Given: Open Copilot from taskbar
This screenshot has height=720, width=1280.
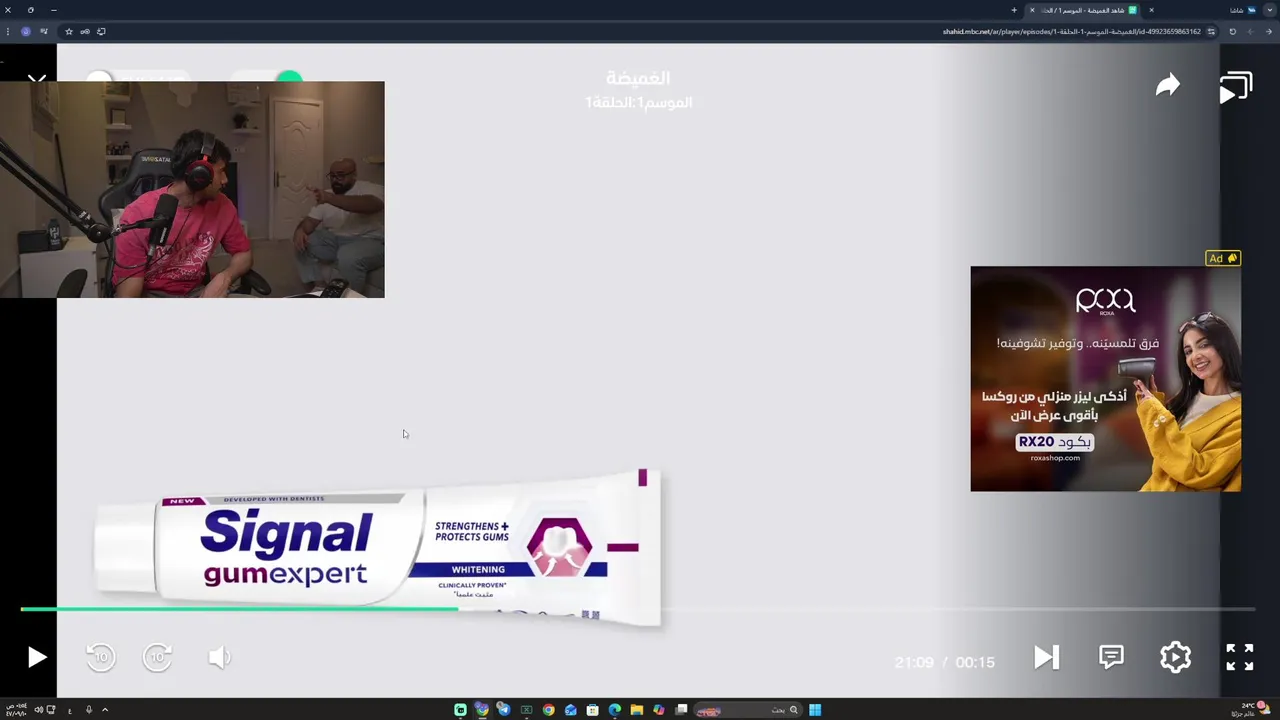Looking at the screenshot, I should (658, 710).
